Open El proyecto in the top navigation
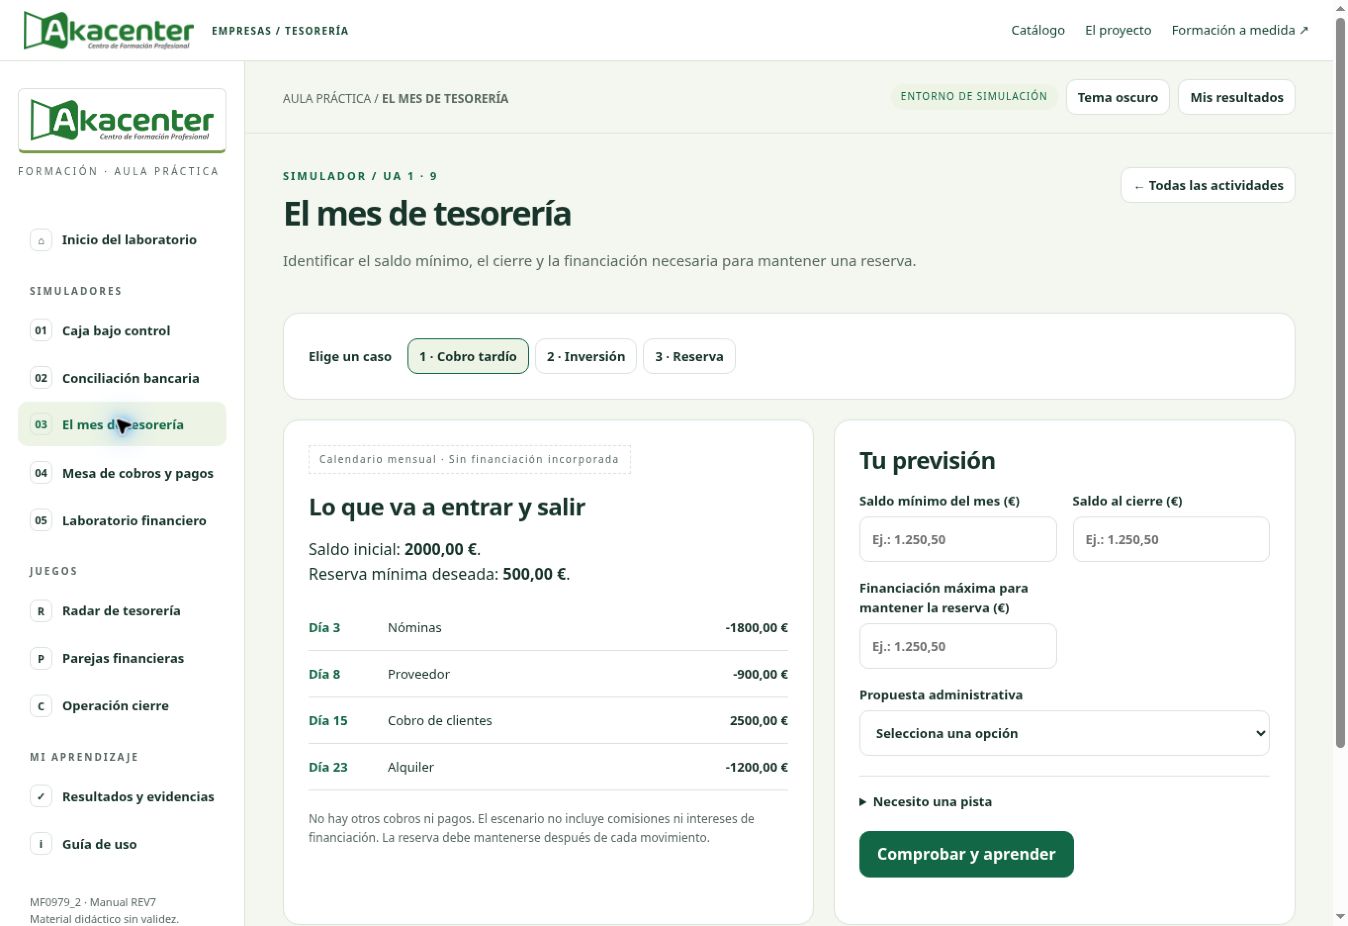The width and height of the screenshot is (1348, 926). (x=1118, y=30)
